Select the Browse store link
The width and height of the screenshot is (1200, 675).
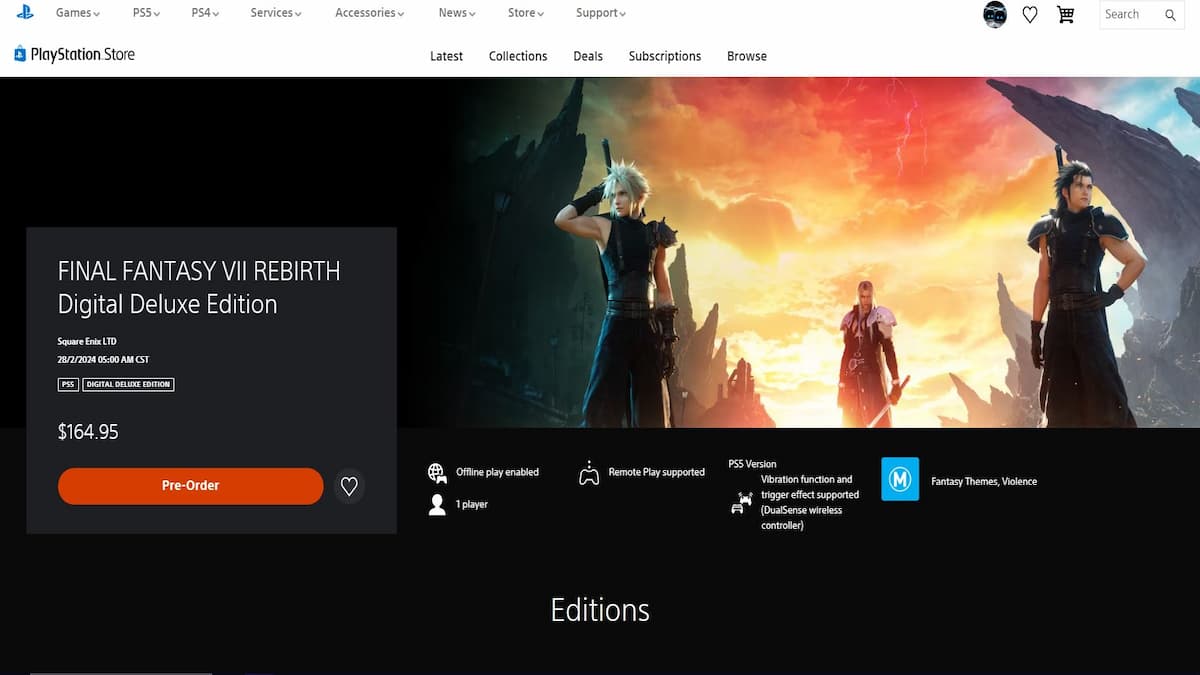[747, 56]
